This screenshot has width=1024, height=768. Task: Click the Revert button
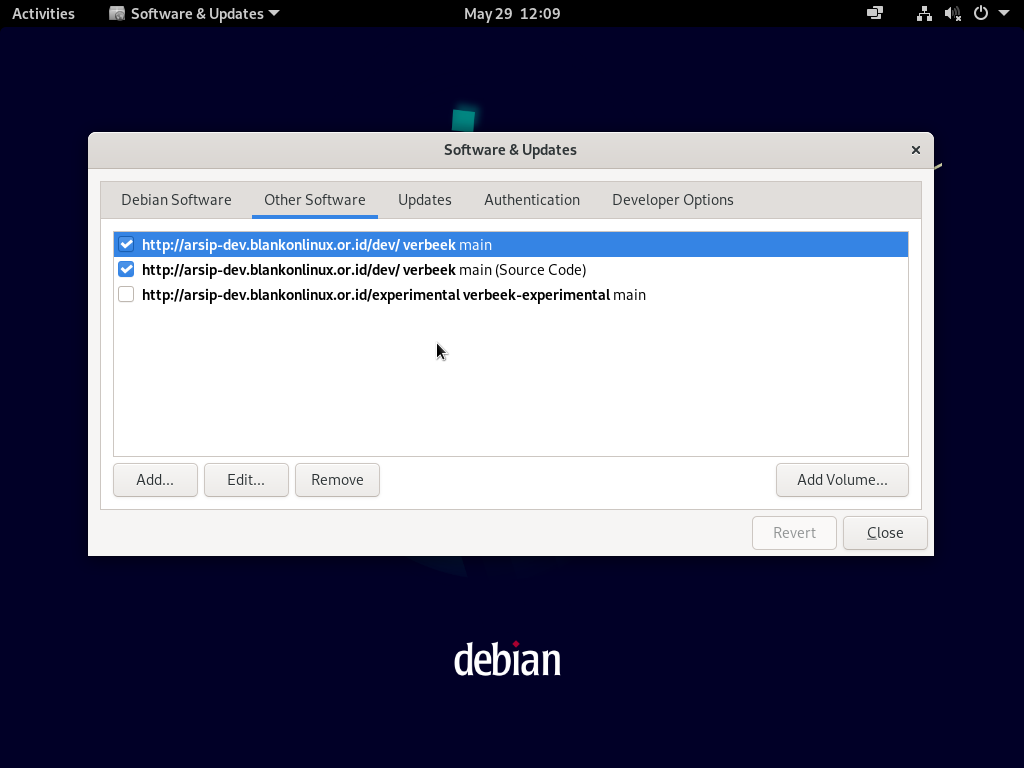click(794, 533)
